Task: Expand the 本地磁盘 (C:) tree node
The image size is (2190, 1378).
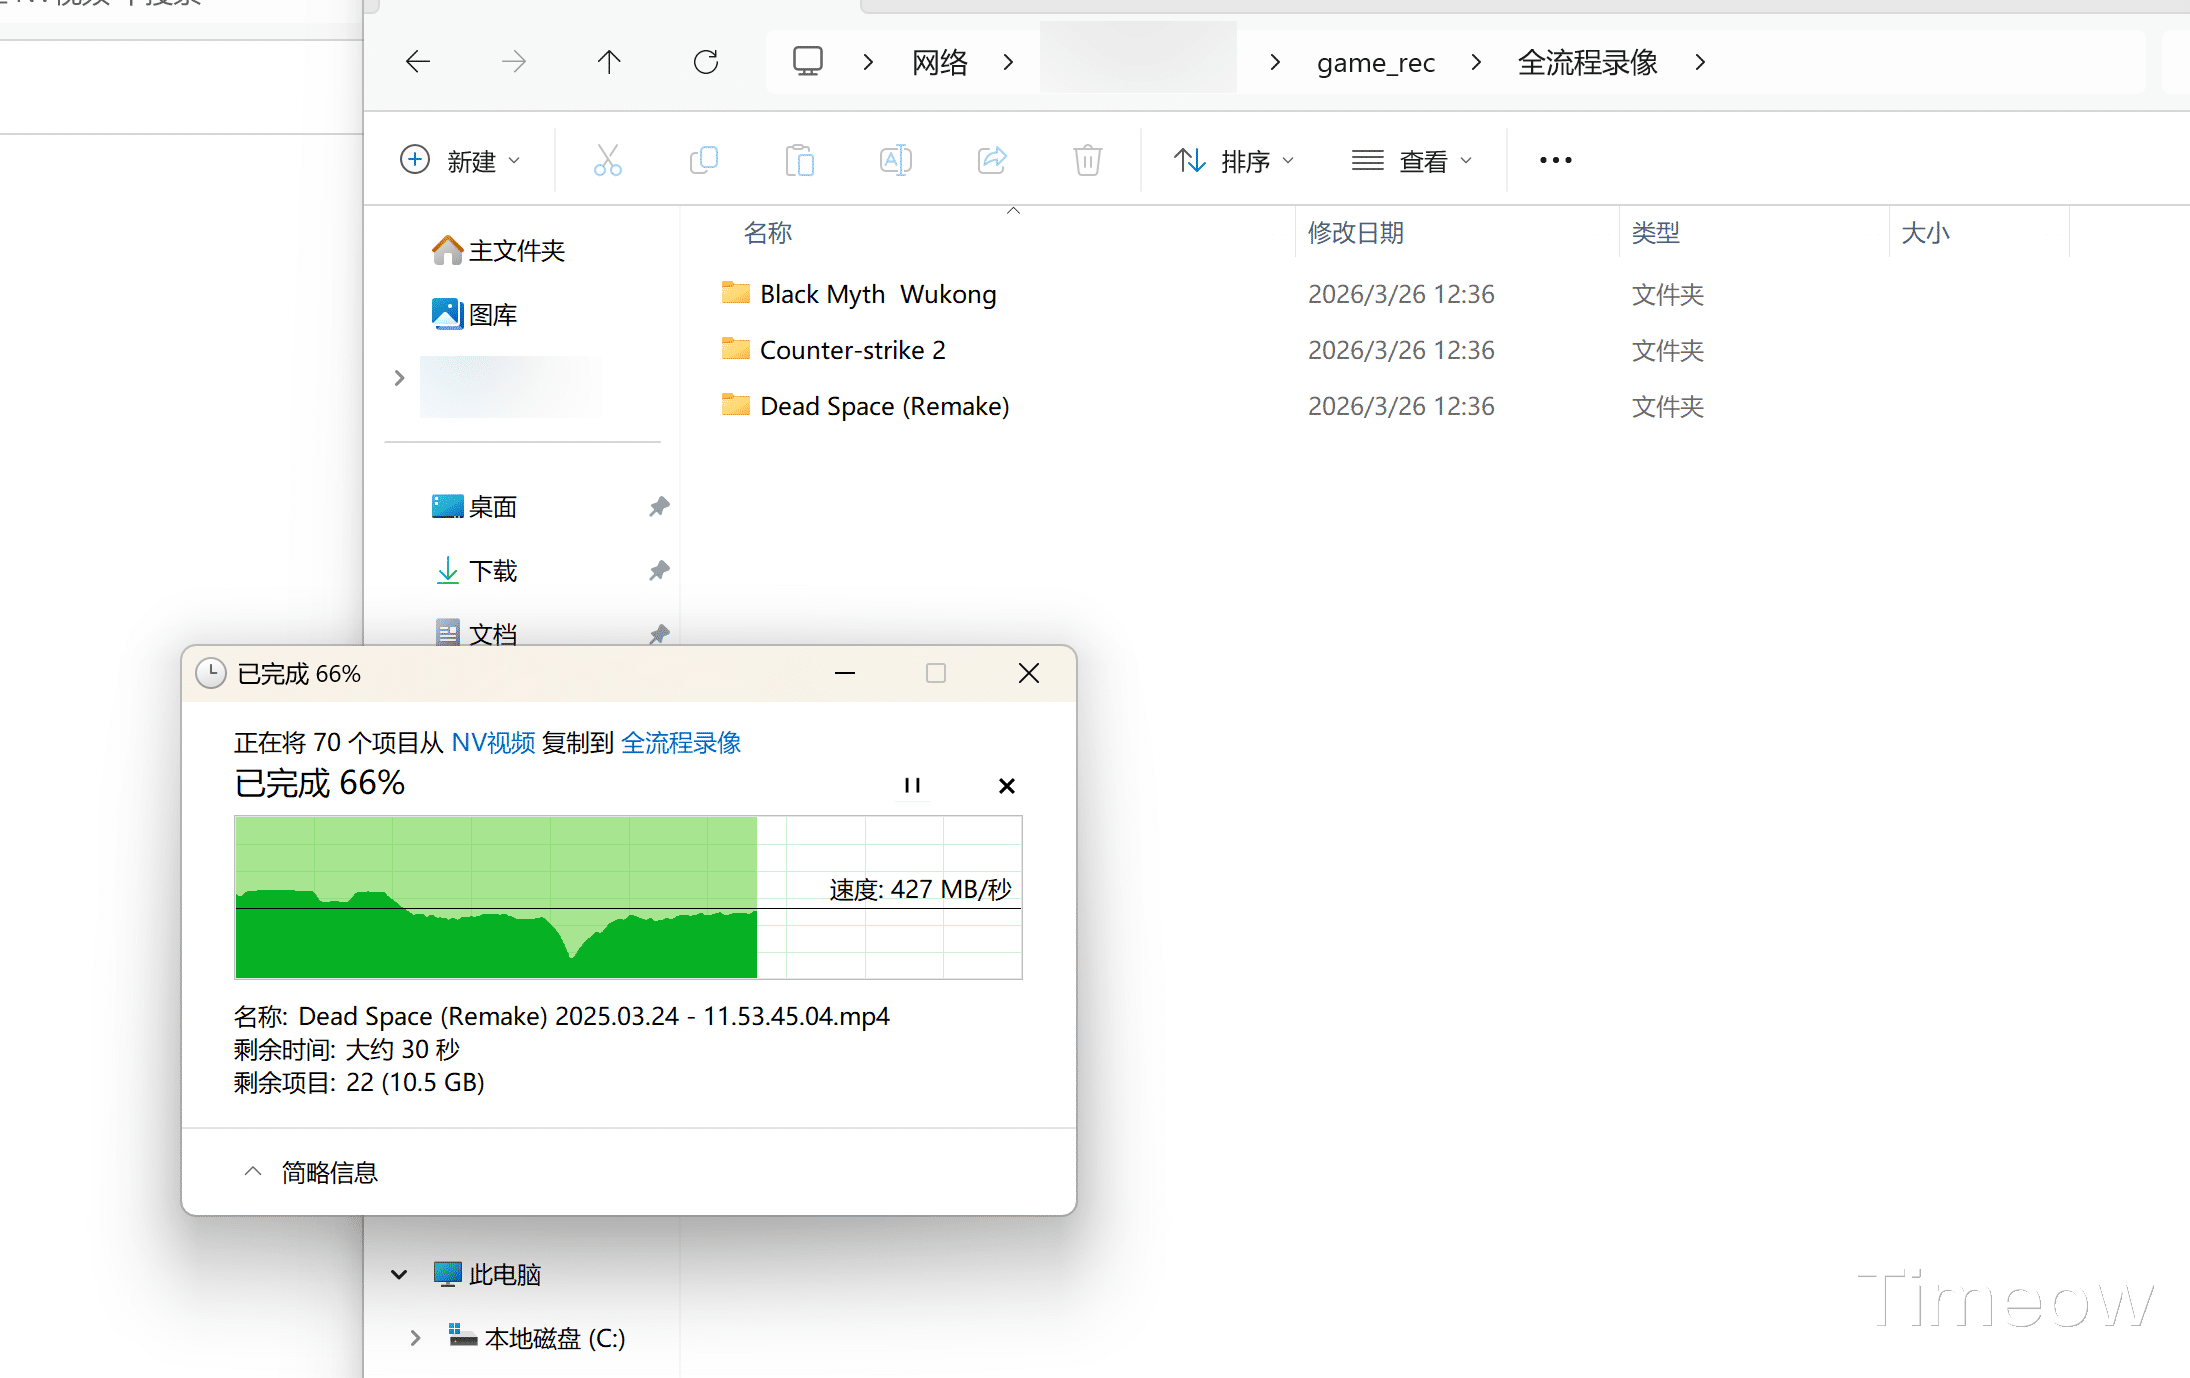Action: tap(415, 1338)
